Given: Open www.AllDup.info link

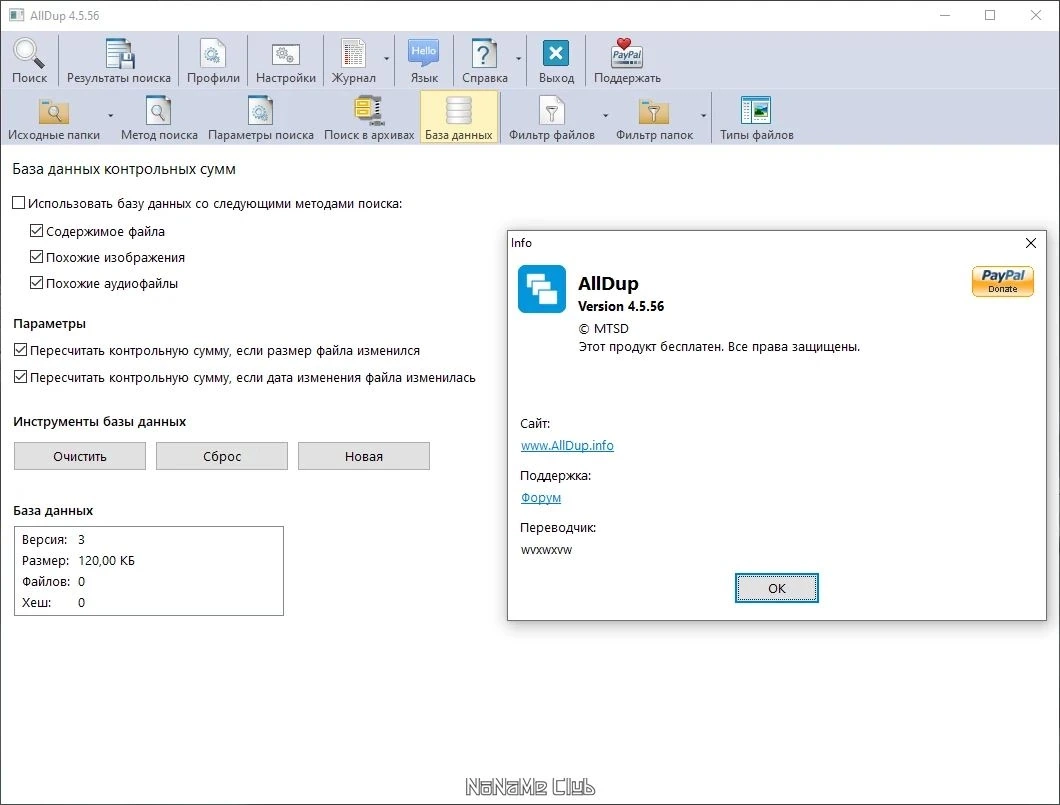Looking at the screenshot, I should click(567, 445).
